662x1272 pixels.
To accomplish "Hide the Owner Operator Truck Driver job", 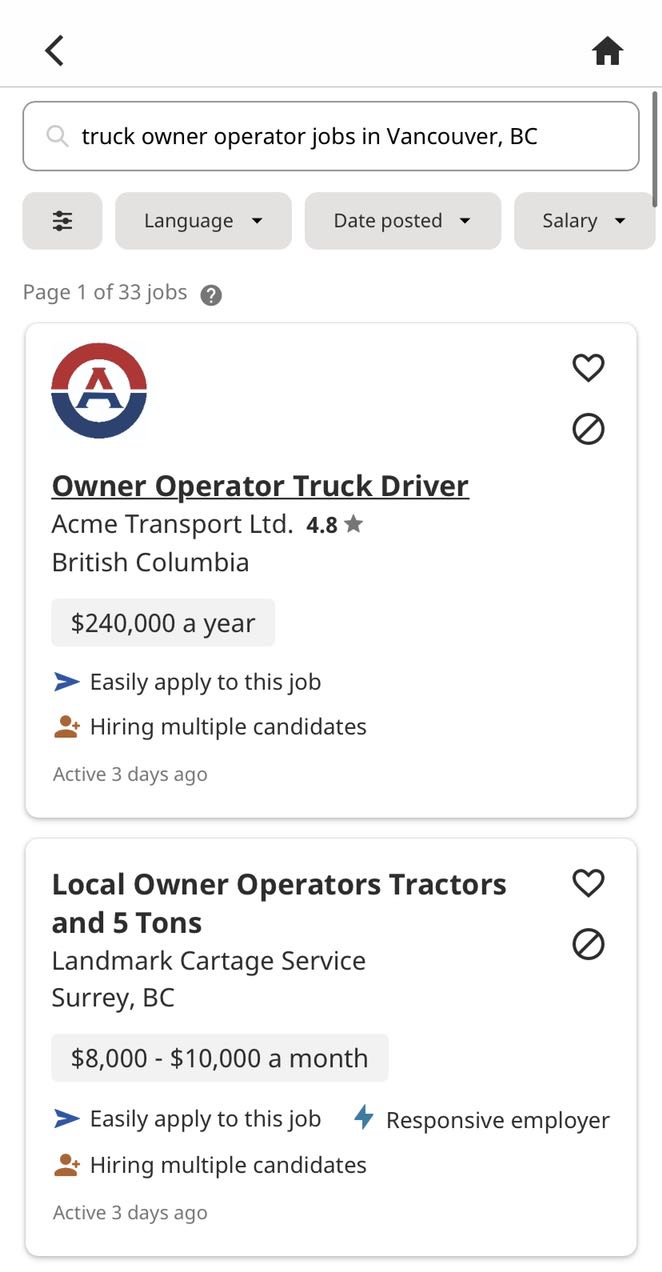I will tap(588, 429).
